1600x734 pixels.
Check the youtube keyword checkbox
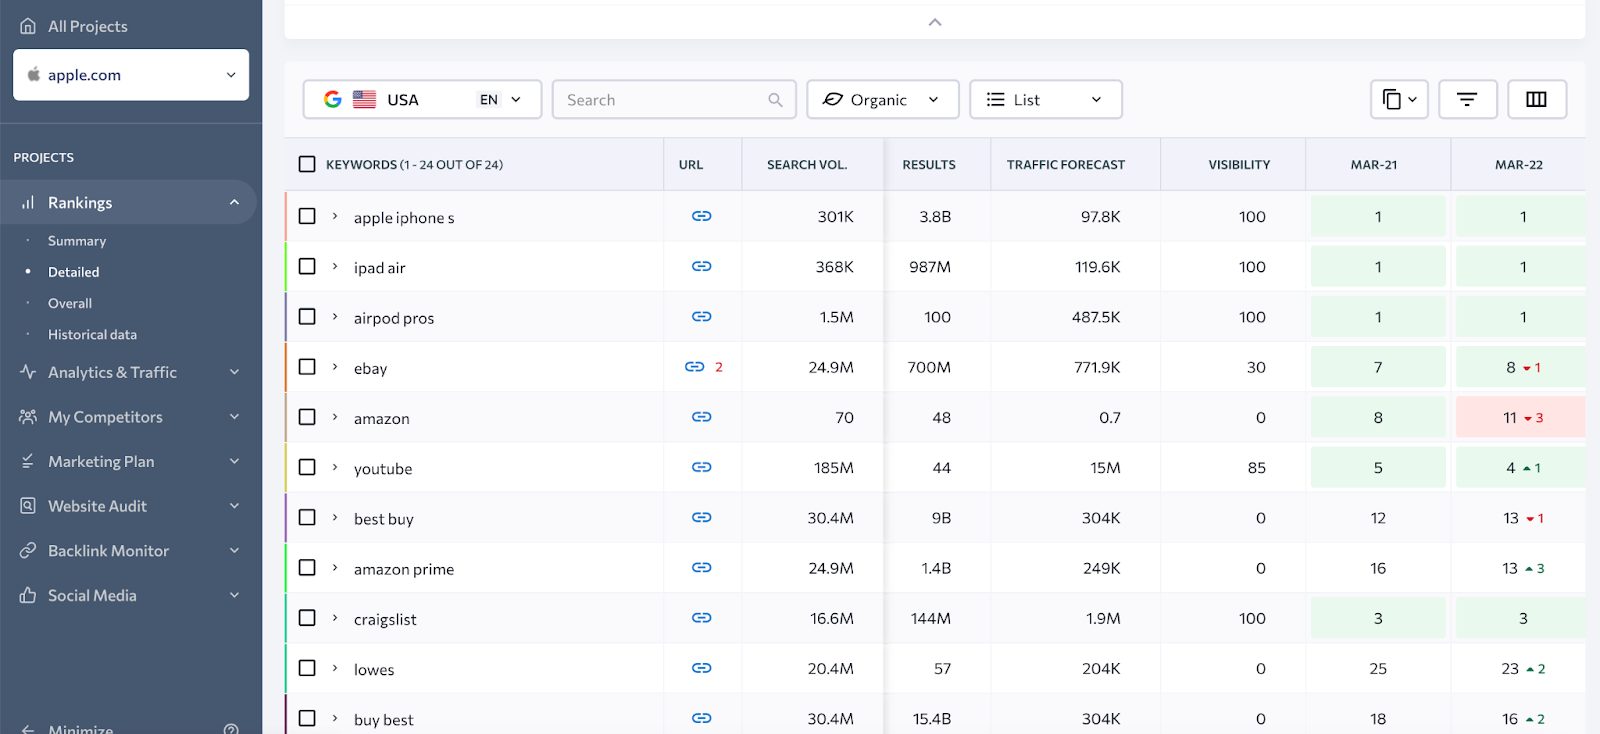coord(307,467)
